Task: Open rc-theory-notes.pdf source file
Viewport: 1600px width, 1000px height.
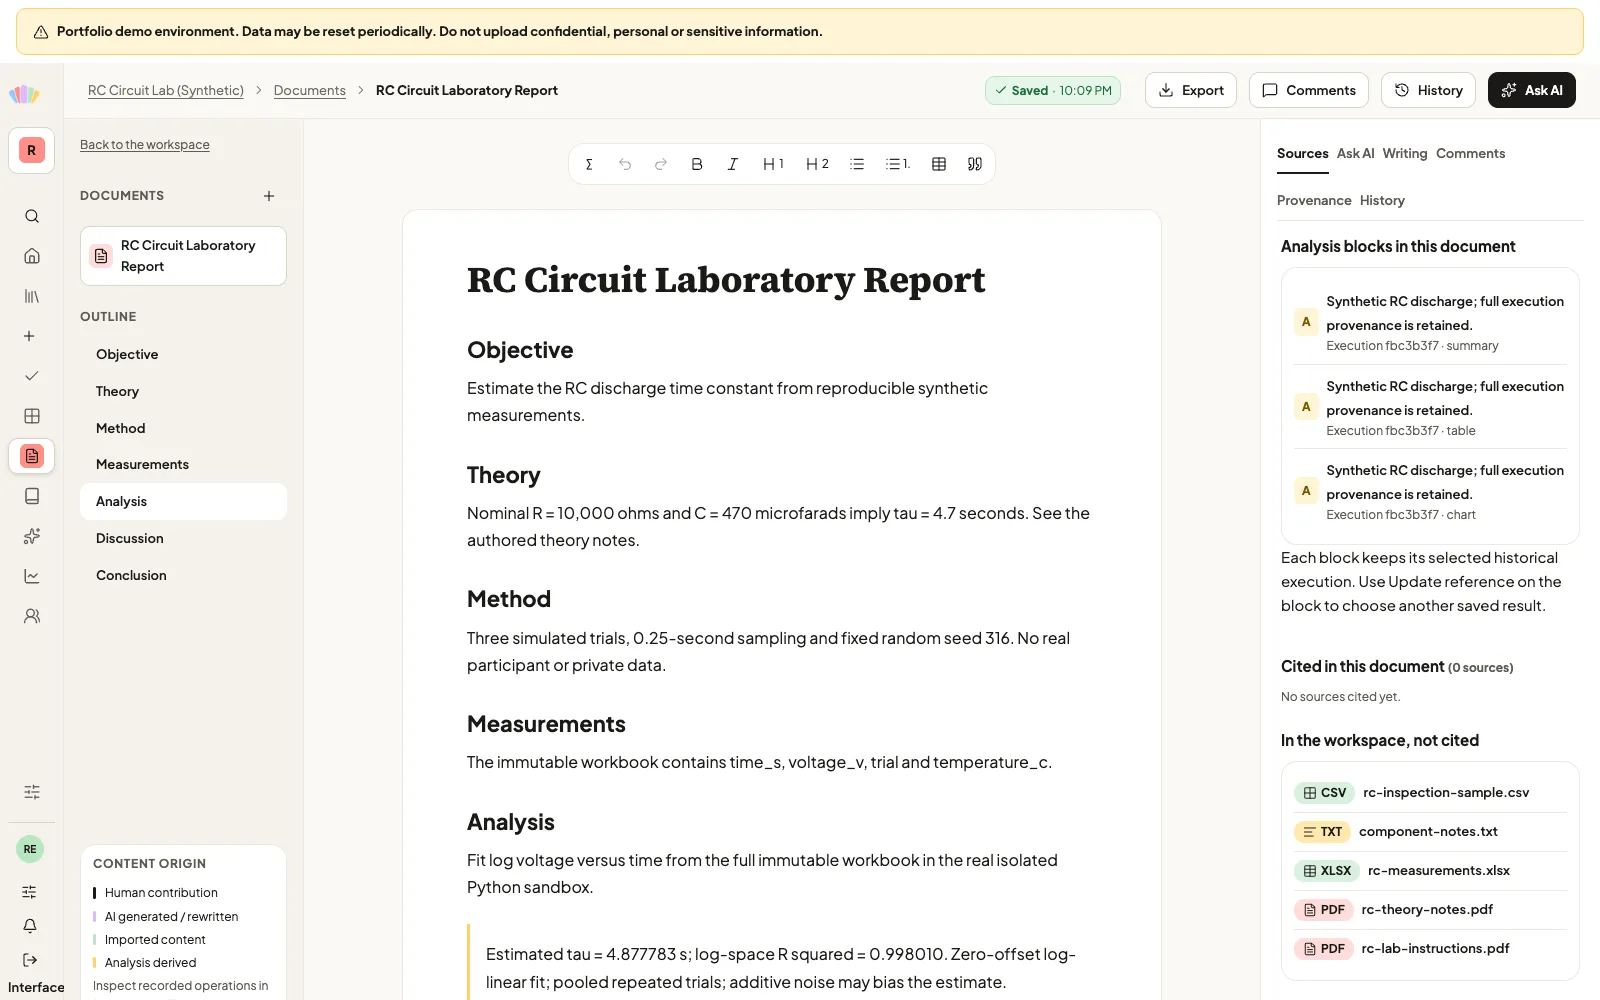Action: click(1430, 910)
